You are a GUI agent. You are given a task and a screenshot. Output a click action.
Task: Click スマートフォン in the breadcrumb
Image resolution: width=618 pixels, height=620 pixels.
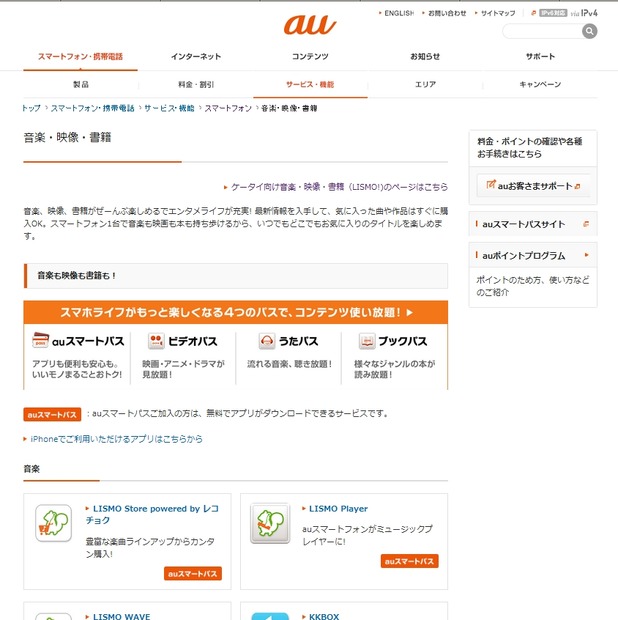(228, 108)
